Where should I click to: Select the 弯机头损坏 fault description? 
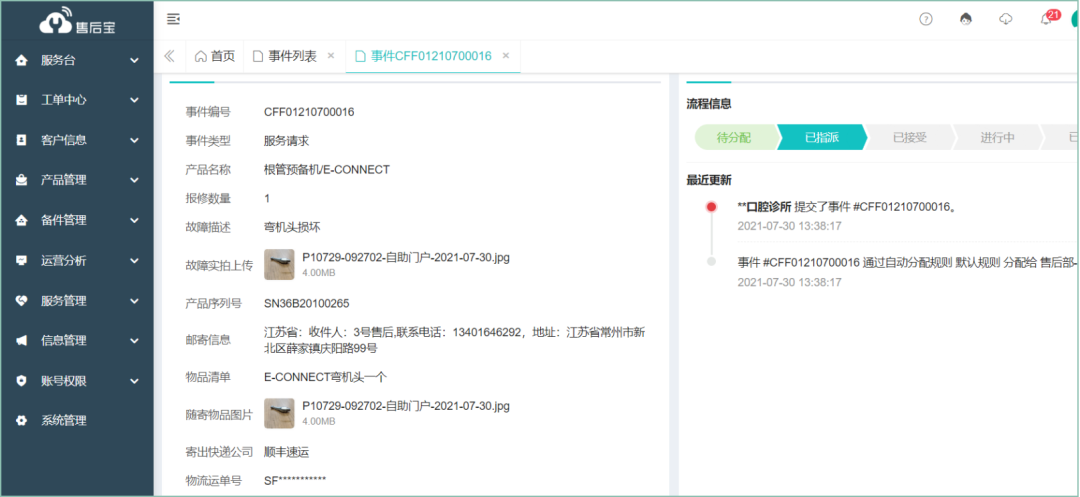coord(292,227)
